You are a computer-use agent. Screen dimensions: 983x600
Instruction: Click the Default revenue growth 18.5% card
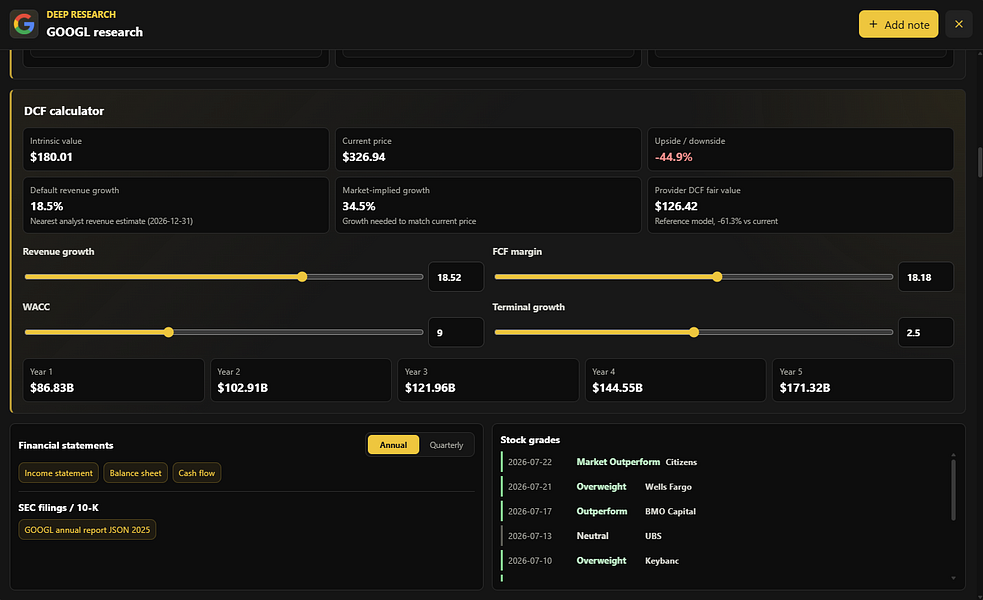(x=176, y=205)
